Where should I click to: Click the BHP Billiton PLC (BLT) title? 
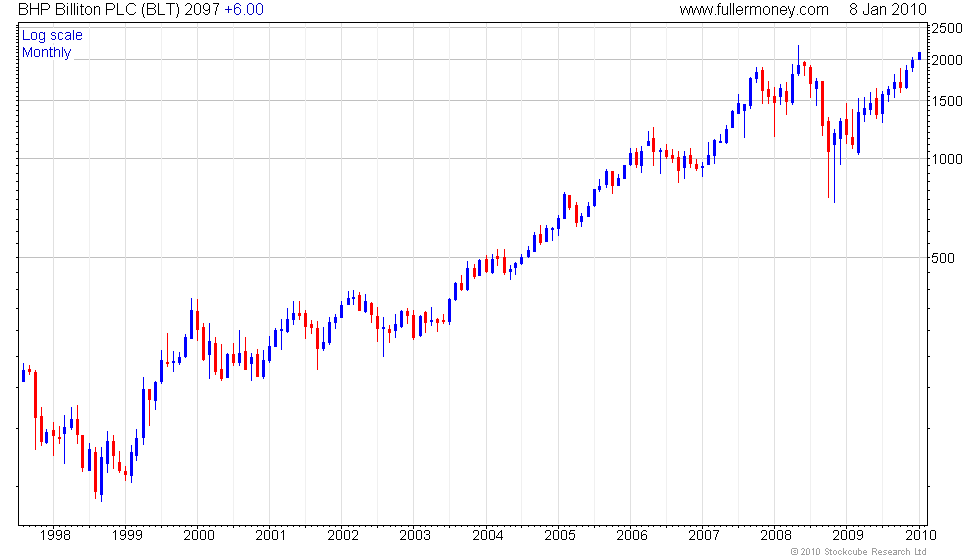click(x=99, y=9)
